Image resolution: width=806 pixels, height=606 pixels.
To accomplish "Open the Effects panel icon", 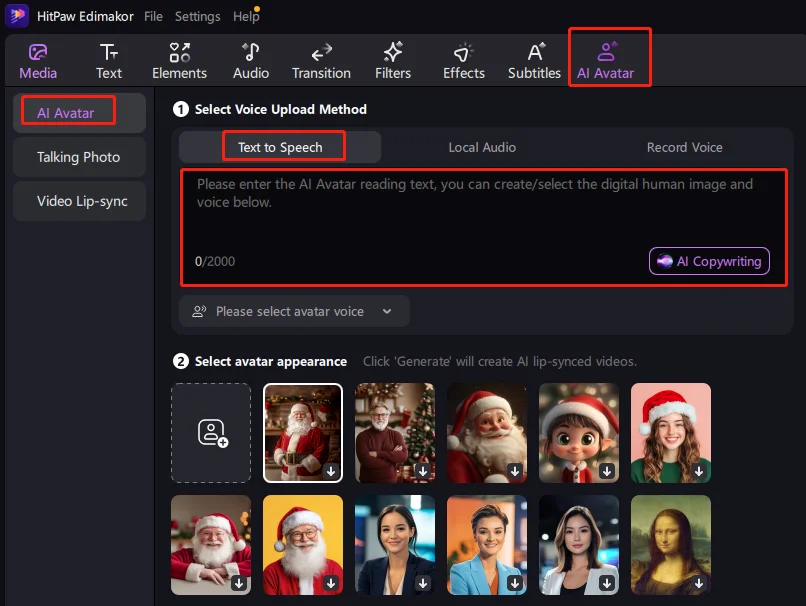I will click(464, 53).
